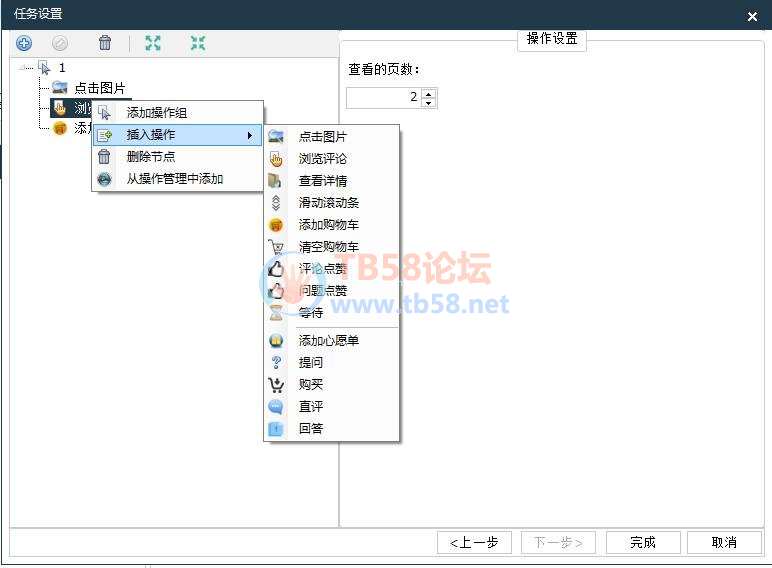Click the 购买 cart icon
Viewport: 772px width, 568px height.
point(276,384)
